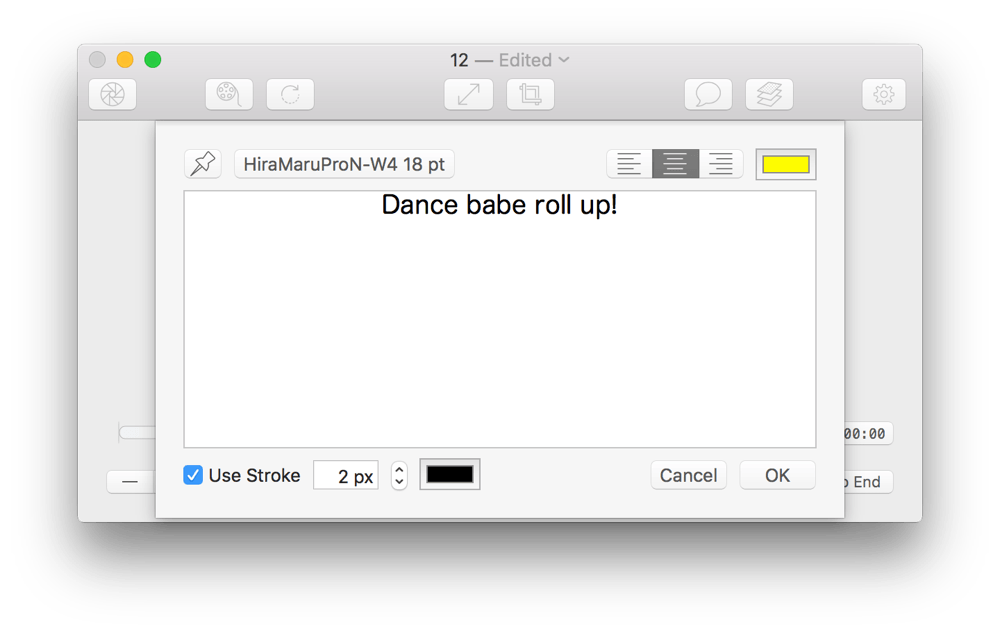The image size is (1000, 633).
Task: Confirm the text with OK
Action: (x=777, y=475)
